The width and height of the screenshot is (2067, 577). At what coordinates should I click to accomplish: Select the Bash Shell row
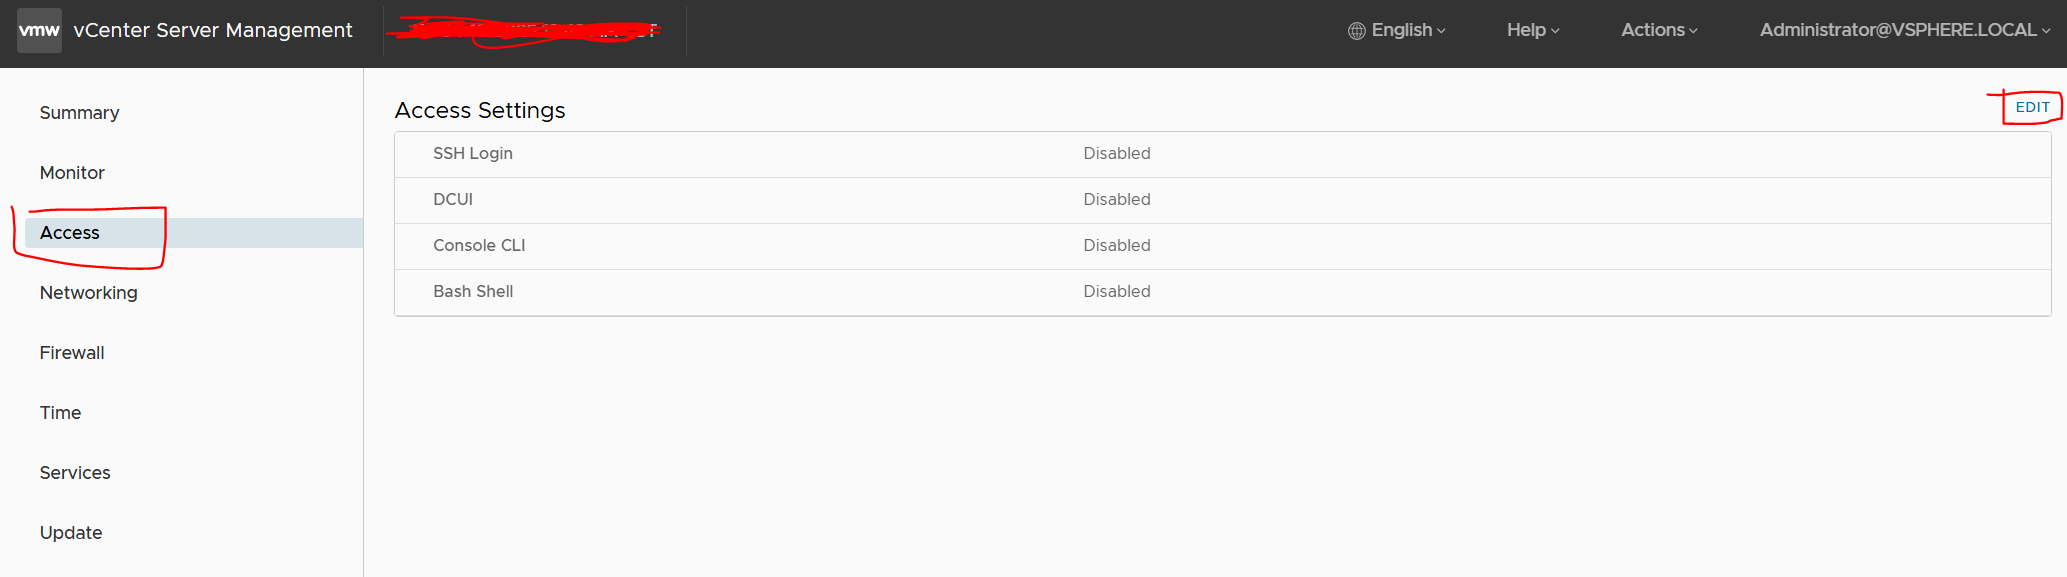473,292
